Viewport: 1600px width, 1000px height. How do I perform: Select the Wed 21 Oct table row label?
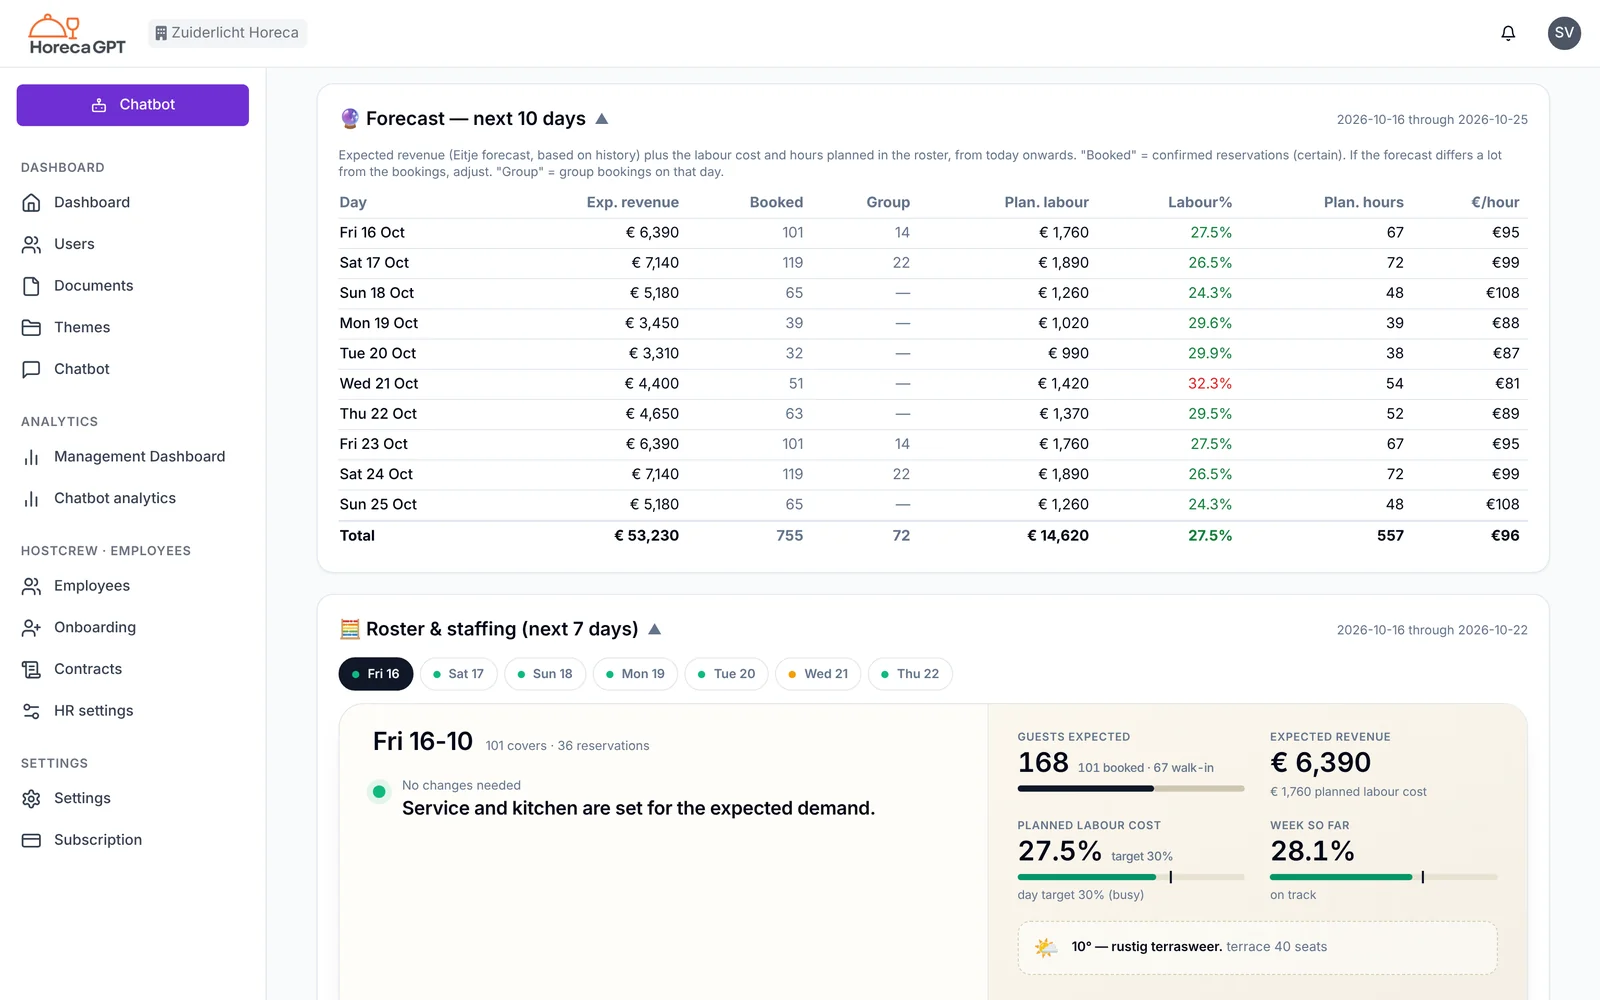pos(379,384)
